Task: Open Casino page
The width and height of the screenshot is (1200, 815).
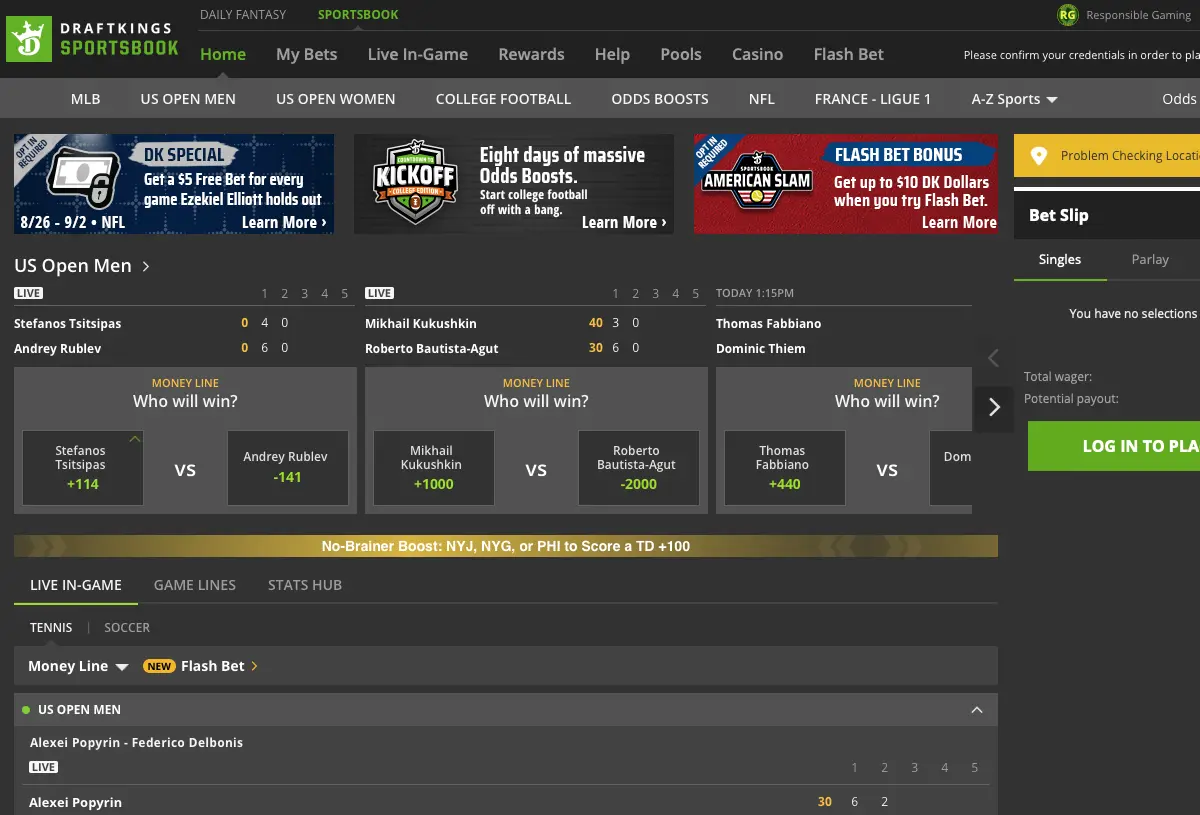Action: click(757, 54)
